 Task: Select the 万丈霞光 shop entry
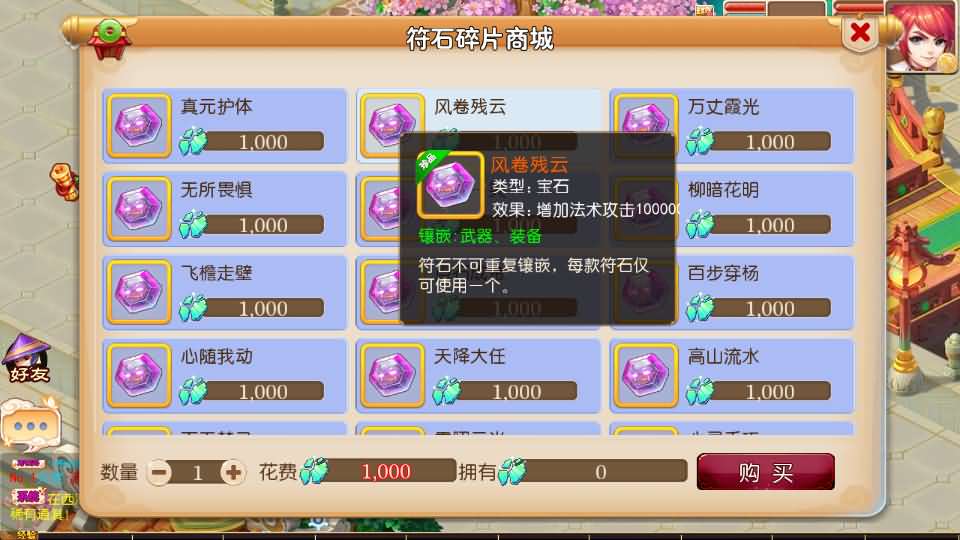732,126
